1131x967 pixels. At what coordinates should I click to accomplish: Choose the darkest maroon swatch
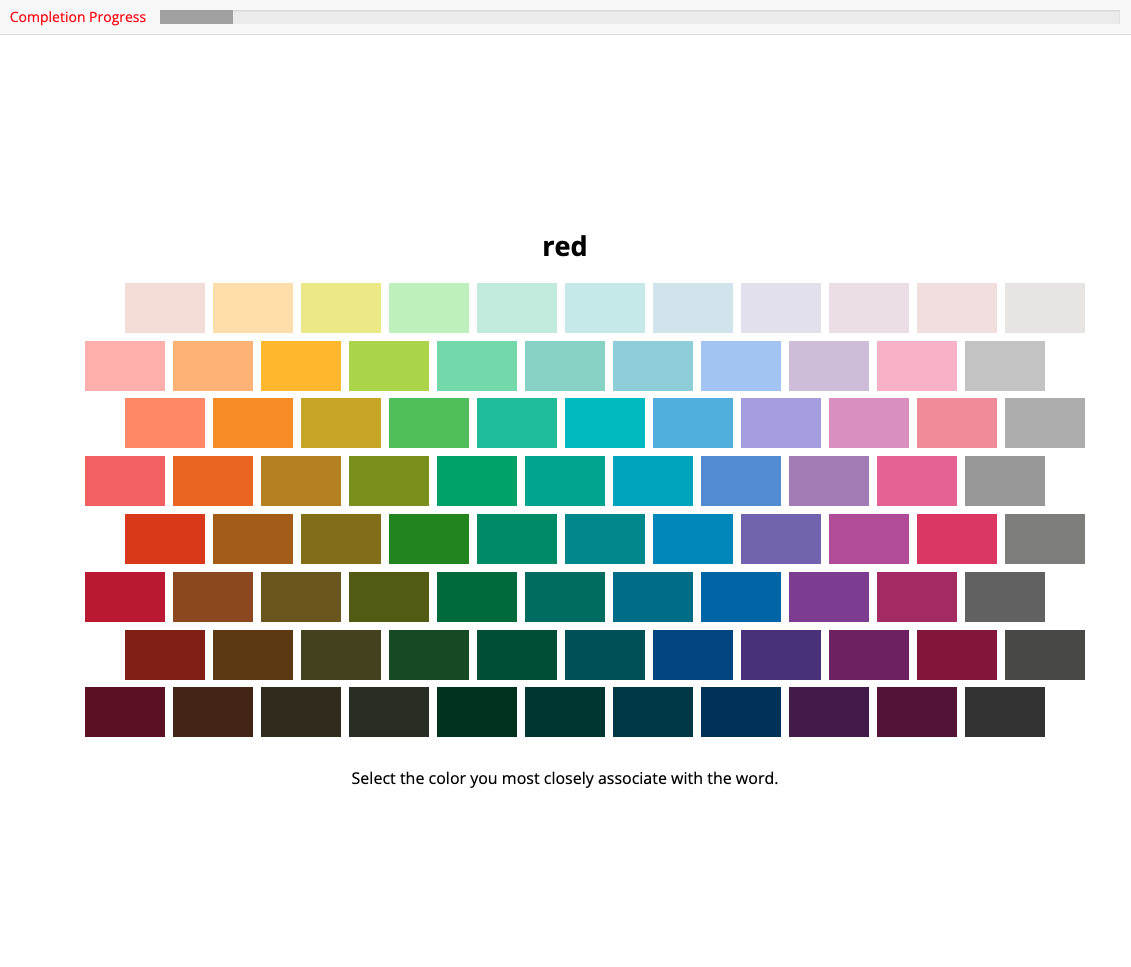click(125, 712)
